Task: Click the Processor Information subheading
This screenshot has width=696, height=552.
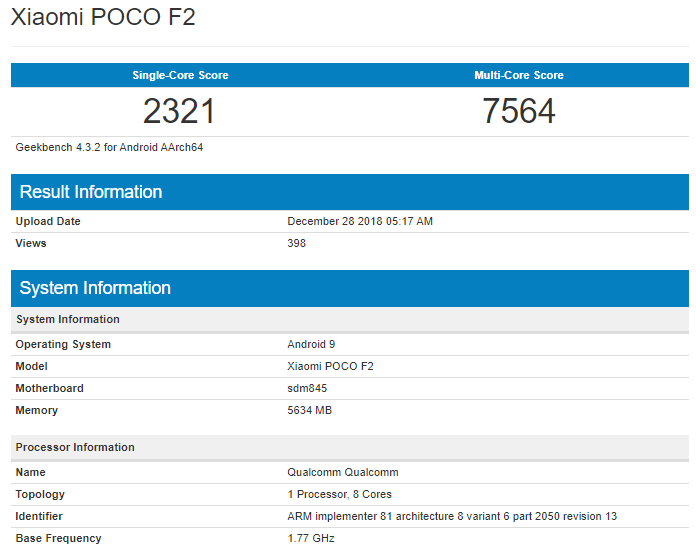Action: pyautogui.click(x=75, y=447)
